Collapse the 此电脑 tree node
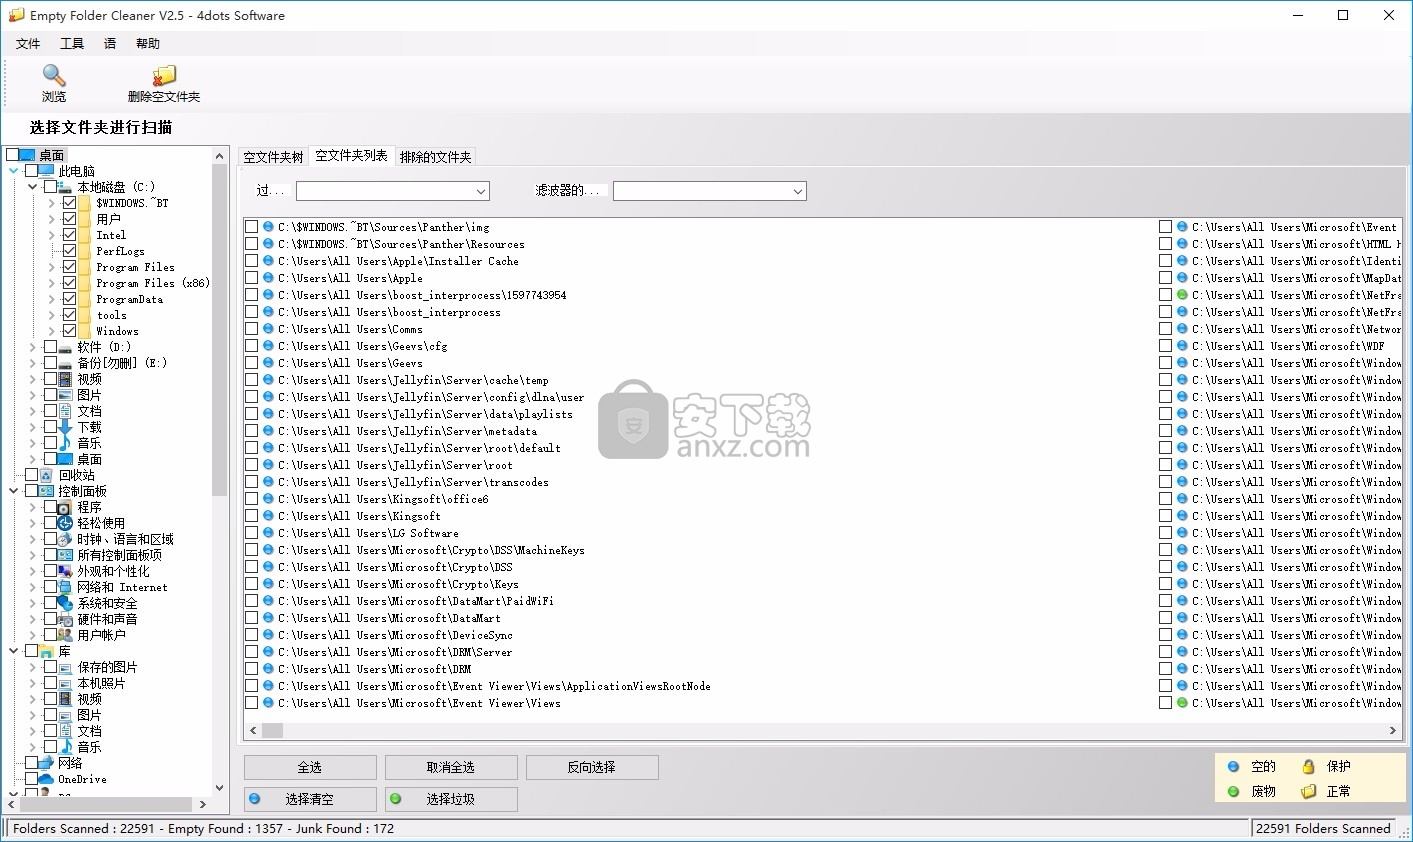Screen dimensions: 1413x842 (x=14, y=171)
